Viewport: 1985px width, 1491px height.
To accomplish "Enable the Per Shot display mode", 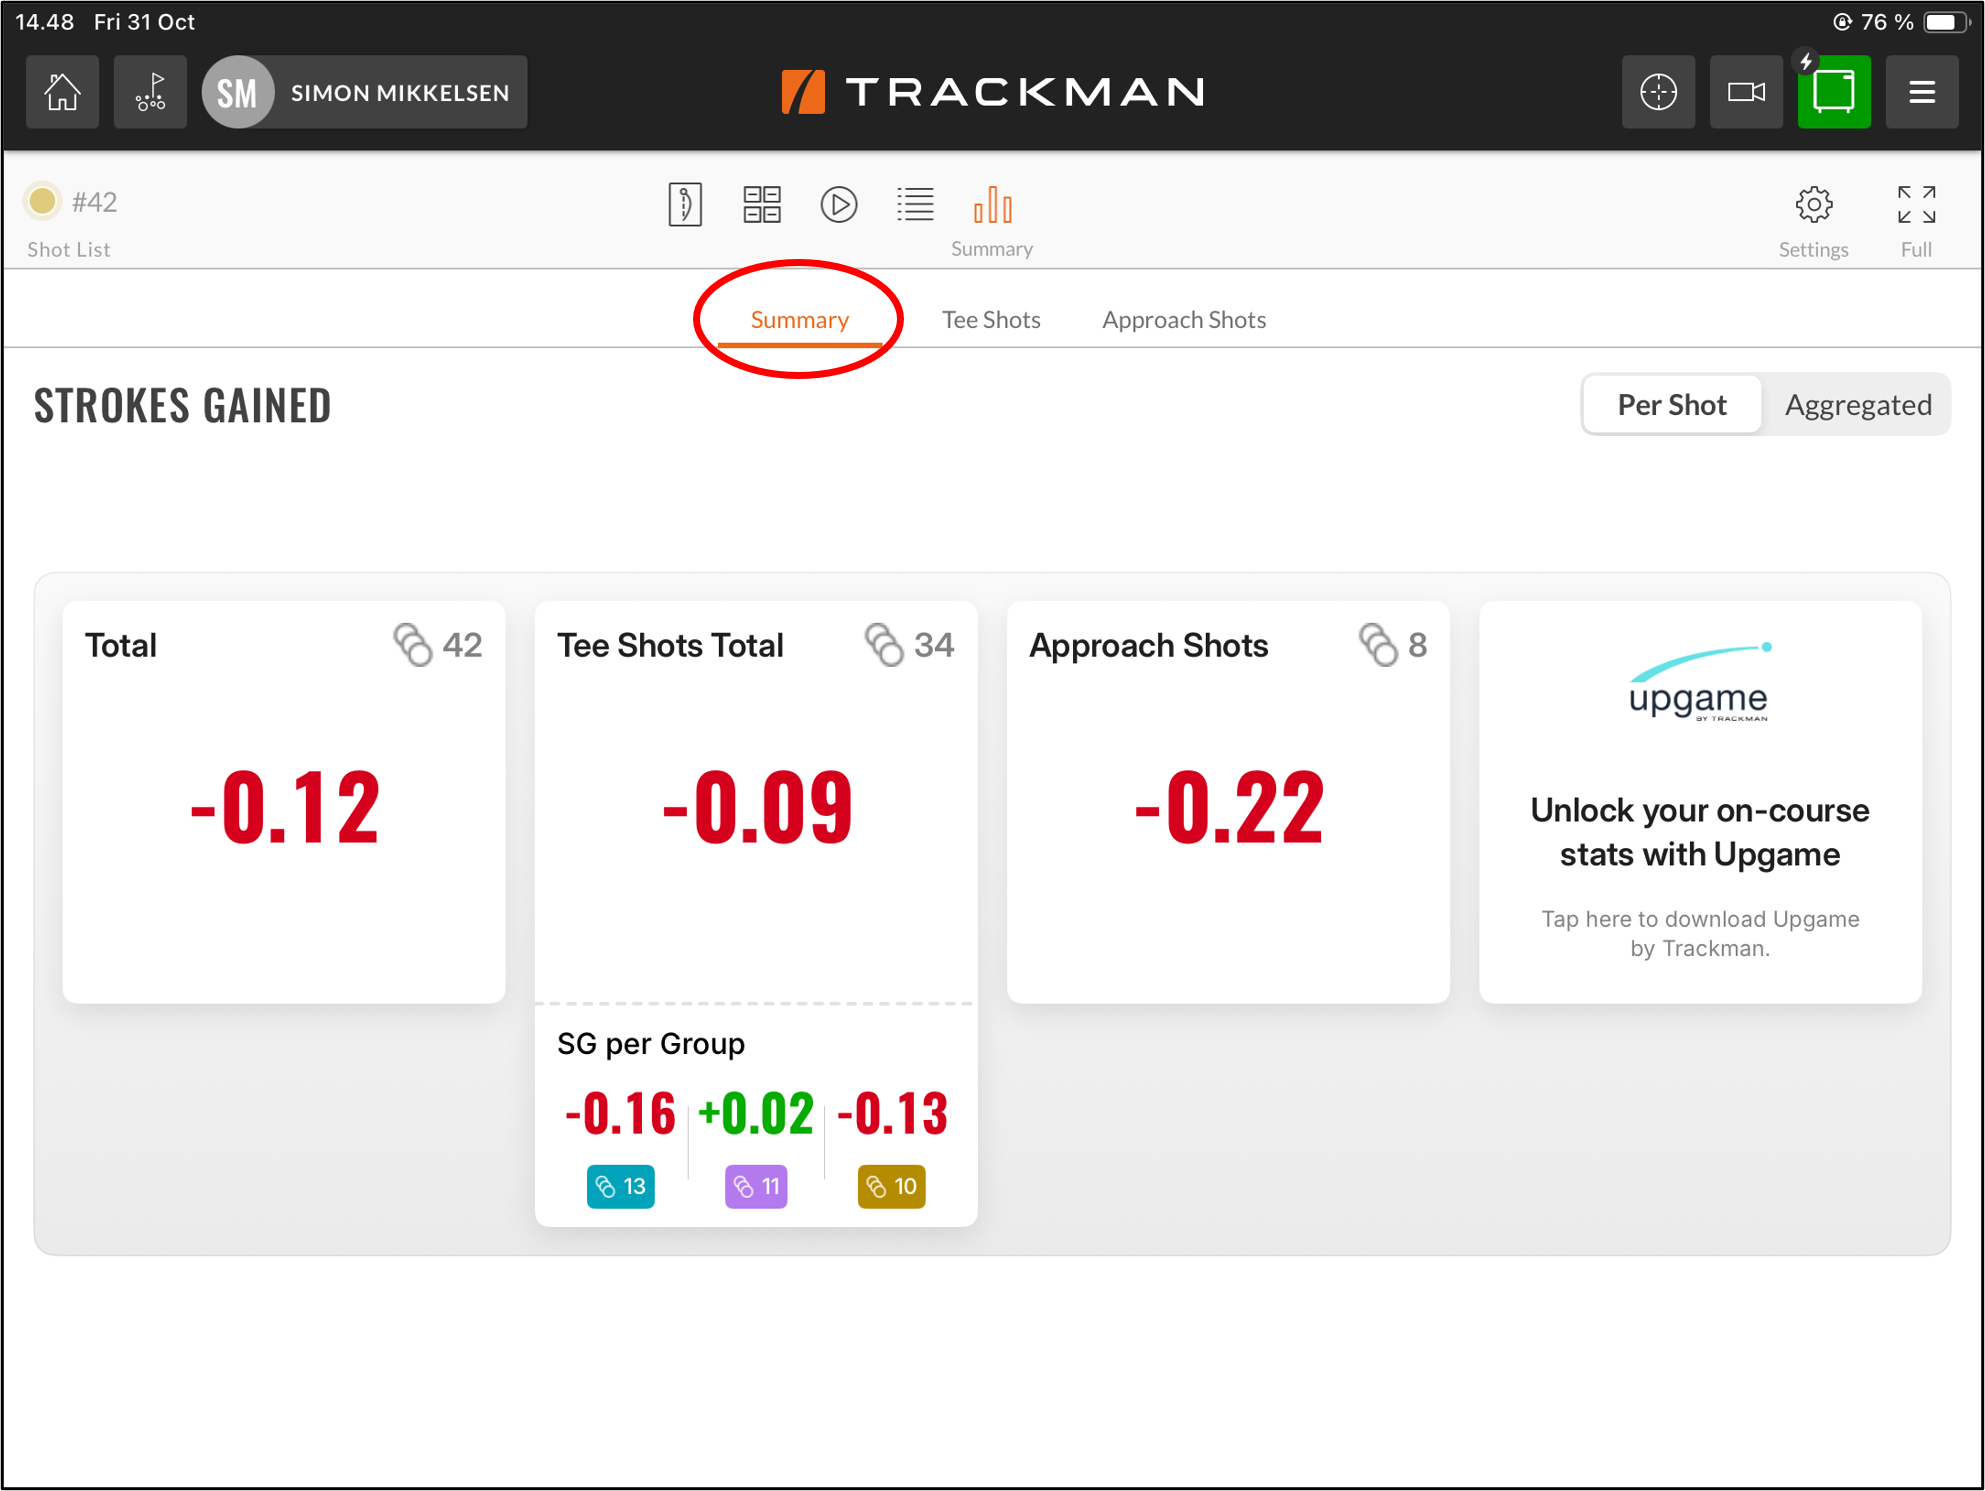I will (1671, 404).
